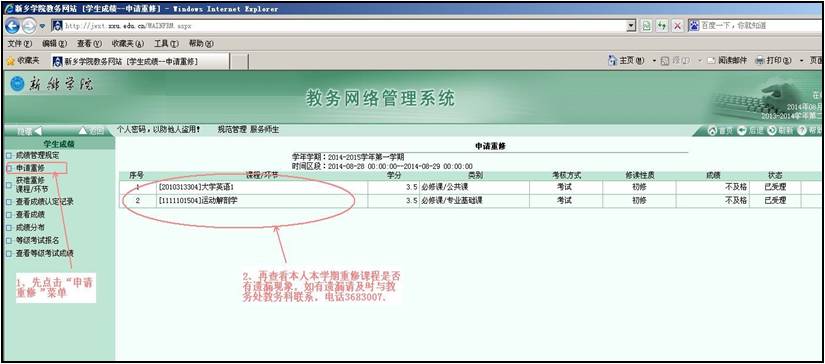825x364 pixels.
Task: Click the 收藏夹 star favorites button
Action: 23,61
